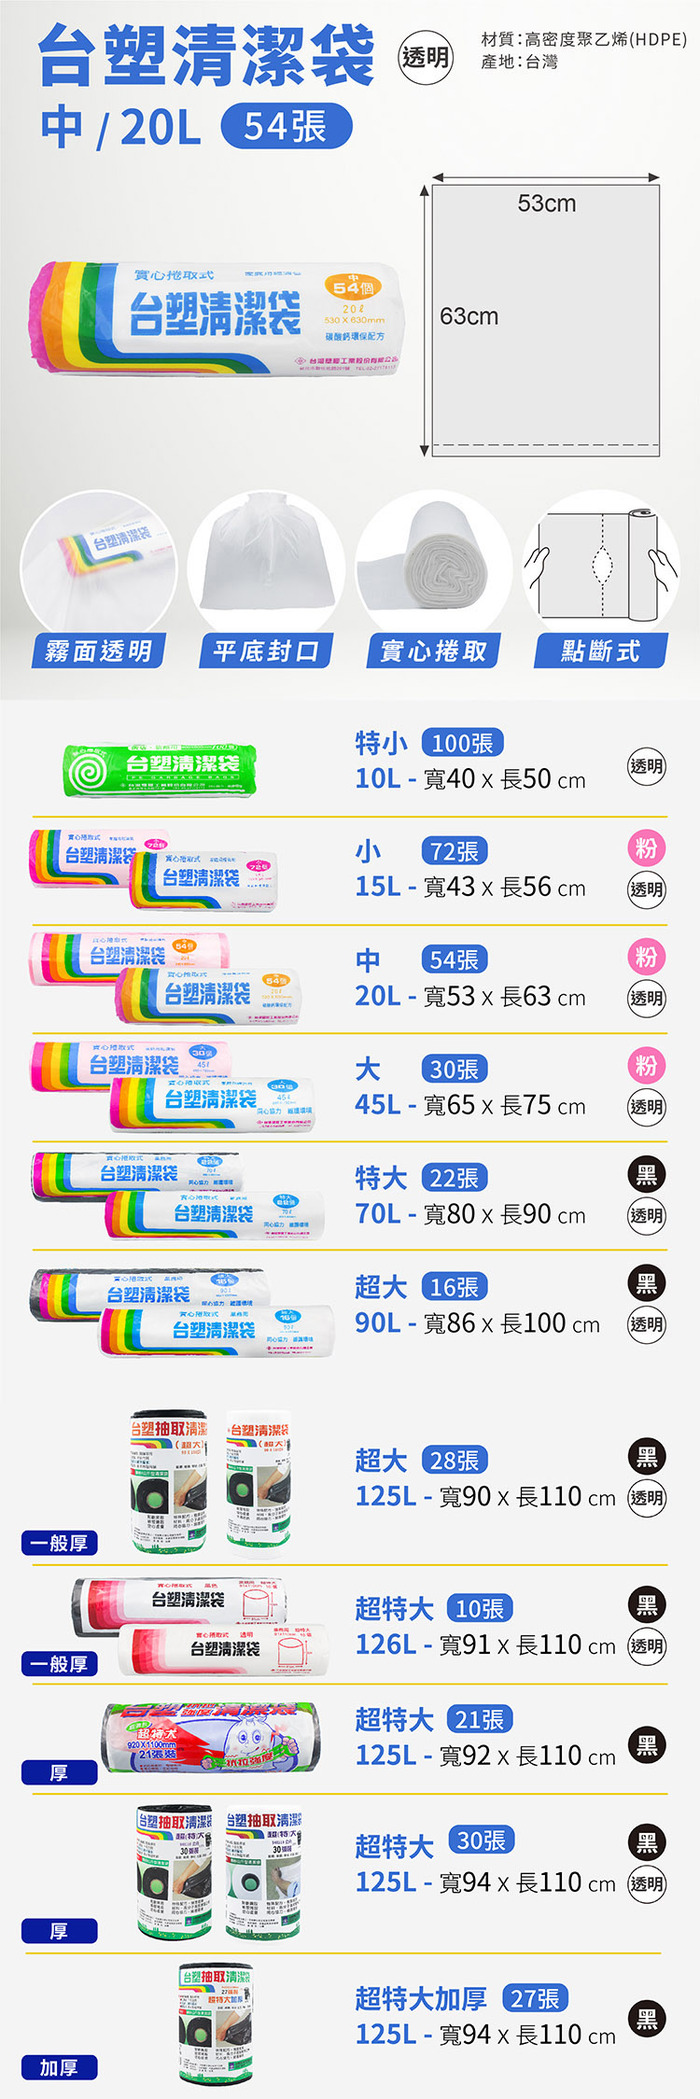Viewport: 700px width, 2099px height.
Task: Click the 霧面透明 feature label
Action: coord(98,651)
